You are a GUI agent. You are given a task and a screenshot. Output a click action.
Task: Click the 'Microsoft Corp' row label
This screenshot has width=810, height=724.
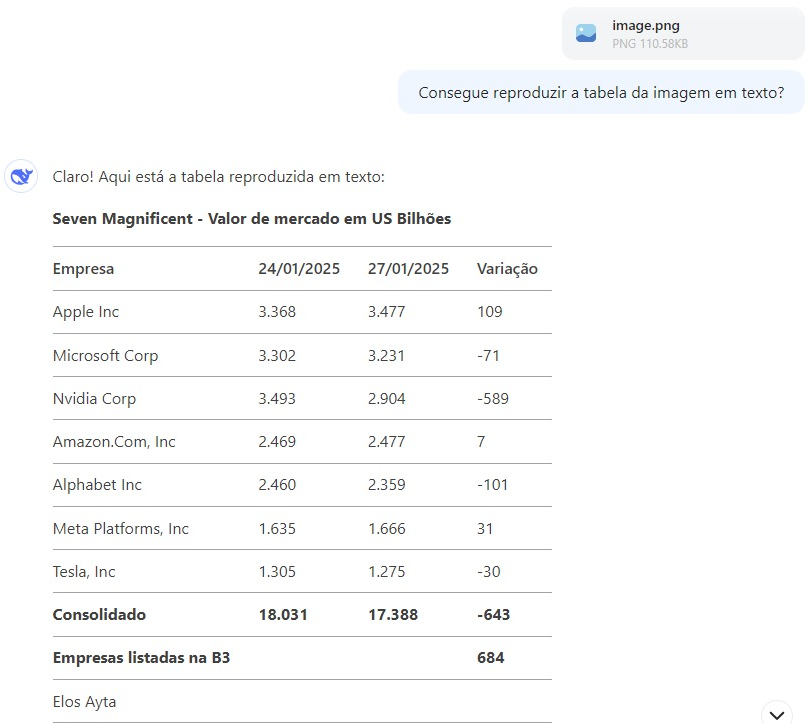[x=105, y=356]
